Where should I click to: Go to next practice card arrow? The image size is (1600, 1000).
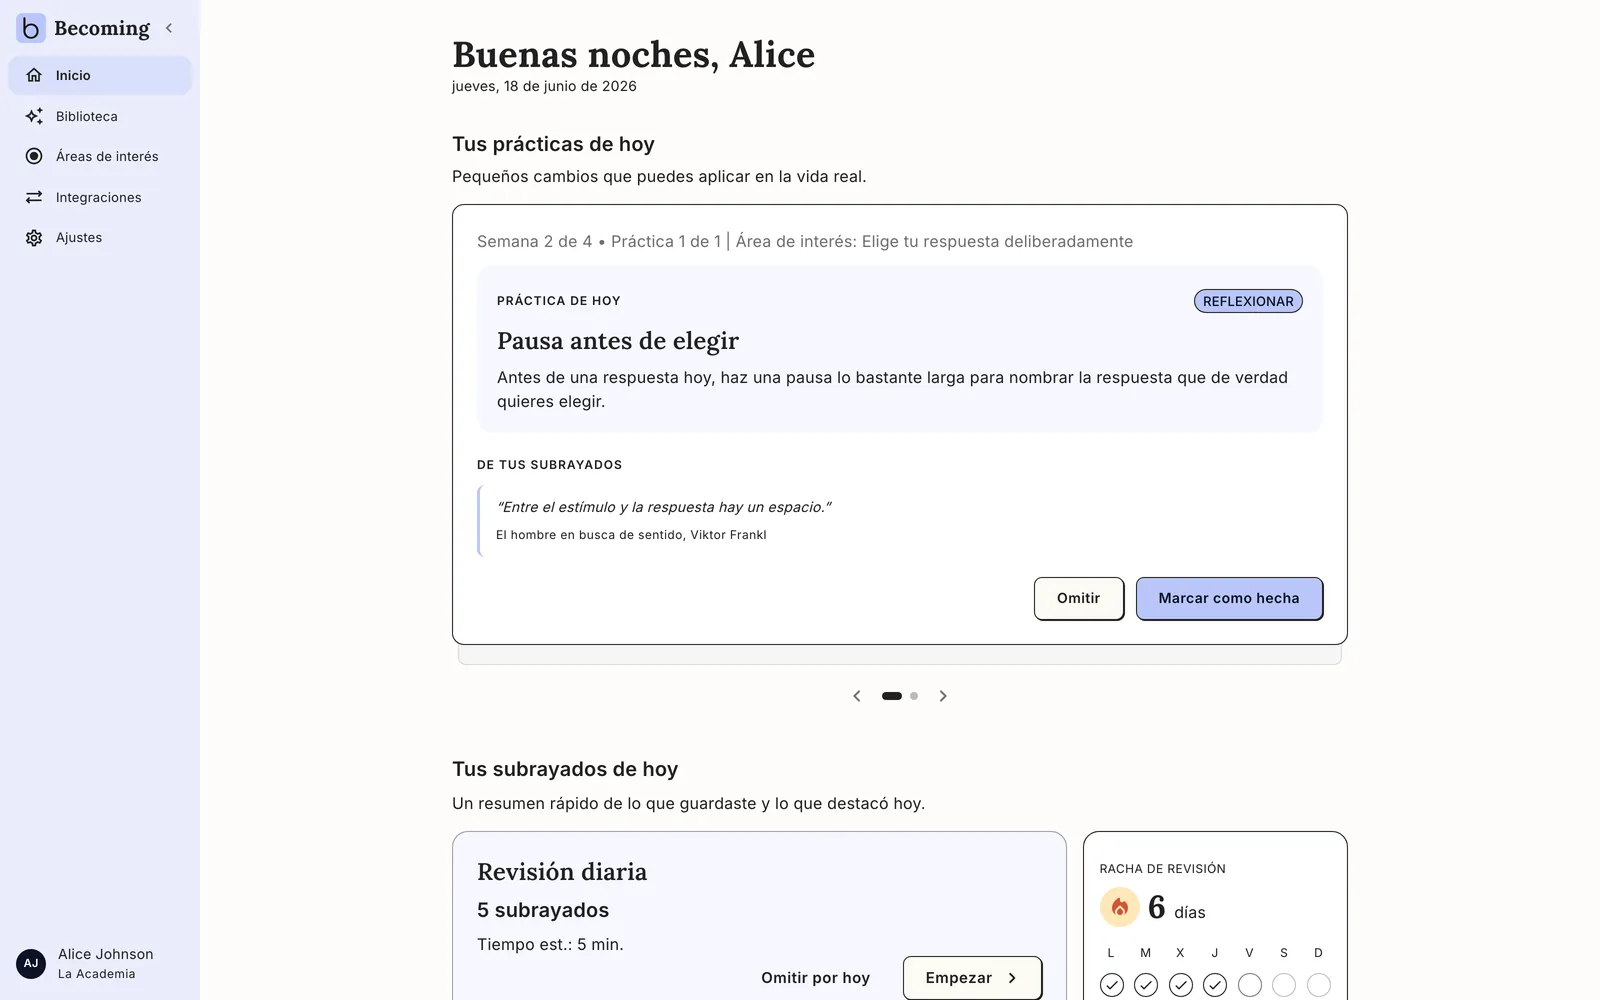click(943, 696)
